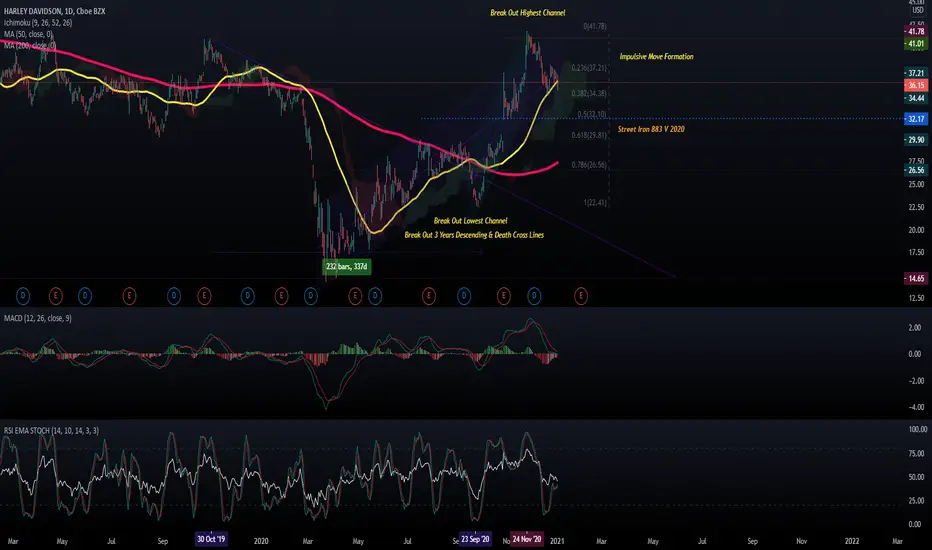Click the 2022 label on time axis

tap(852, 541)
